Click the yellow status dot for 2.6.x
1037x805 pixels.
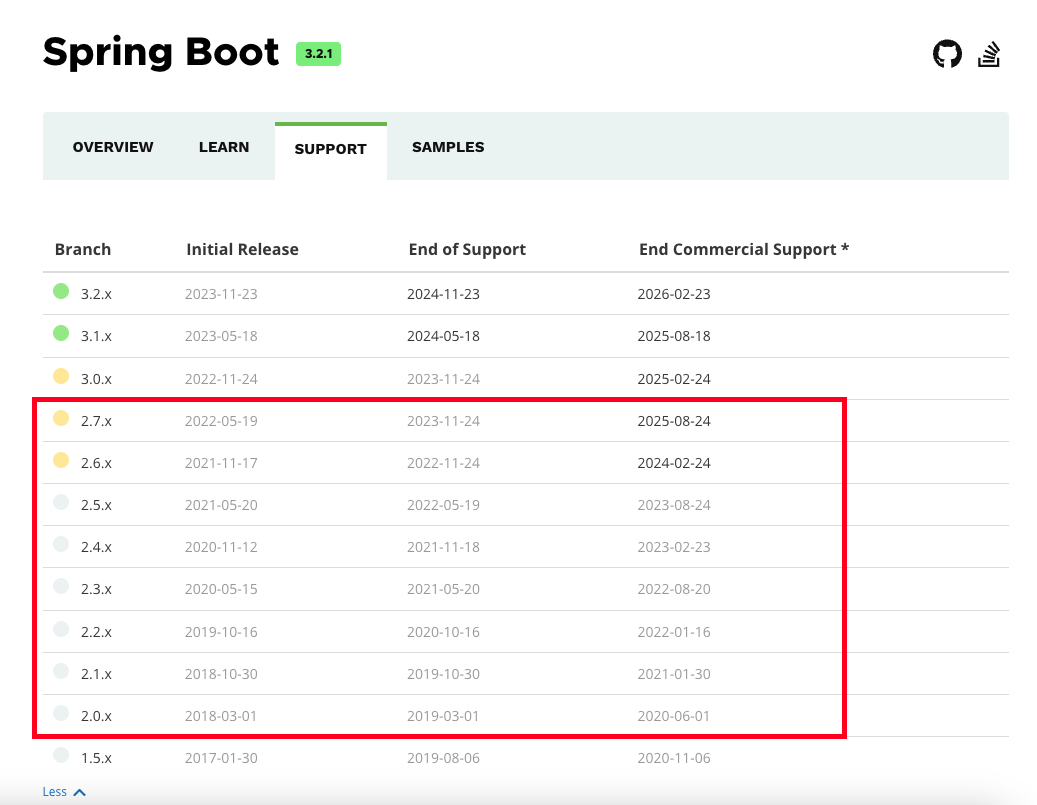61,460
